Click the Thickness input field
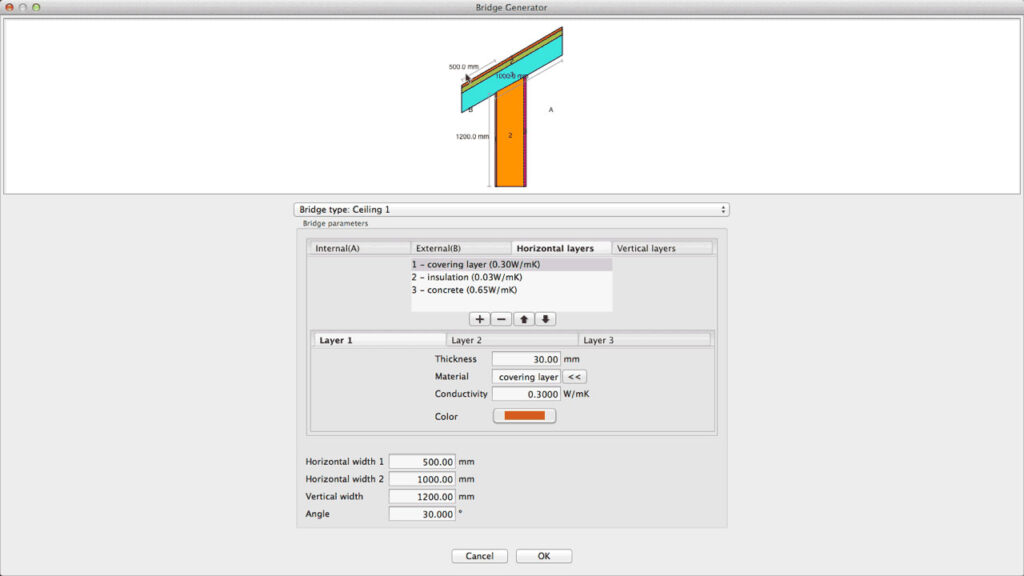This screenshot has width=1024, height=576. pyautogui.click(x=525, y=359)
